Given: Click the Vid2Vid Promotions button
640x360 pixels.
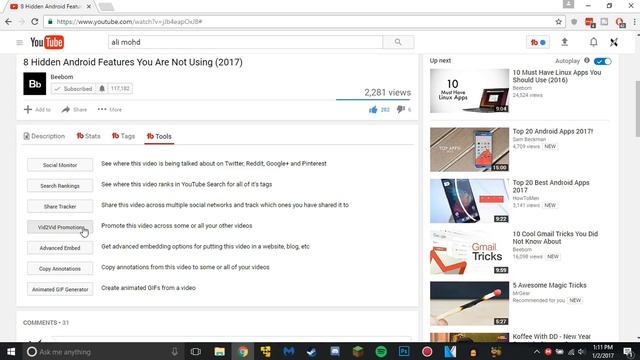Looking at the screenshot, I should 60,227.
